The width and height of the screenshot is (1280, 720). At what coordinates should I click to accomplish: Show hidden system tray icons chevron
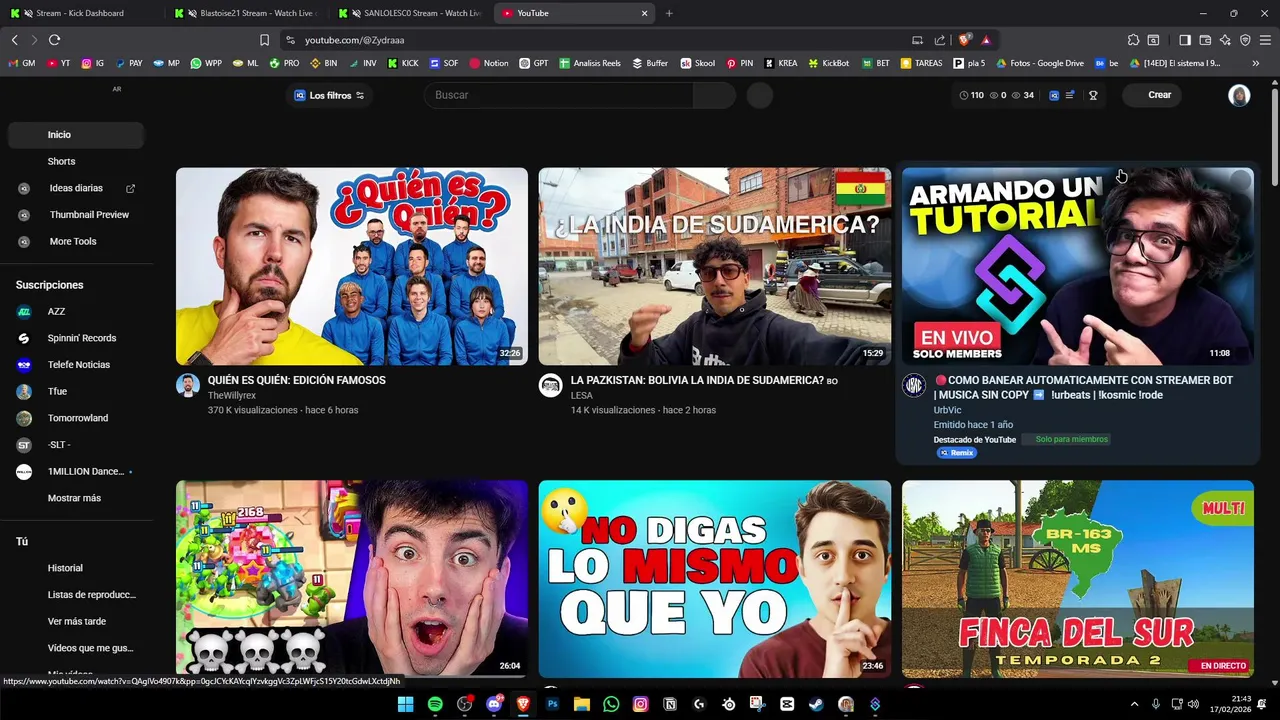coord(1134,704)
